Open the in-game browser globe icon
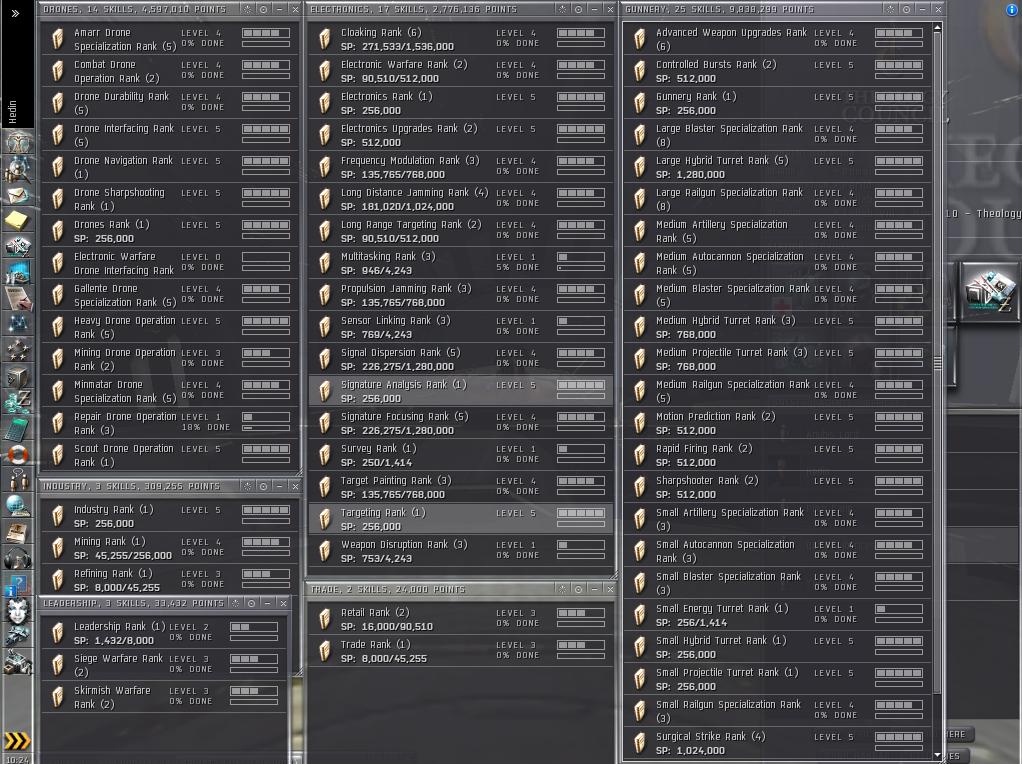This screenshot has height=764, width=1022. (x=18, y=505)
